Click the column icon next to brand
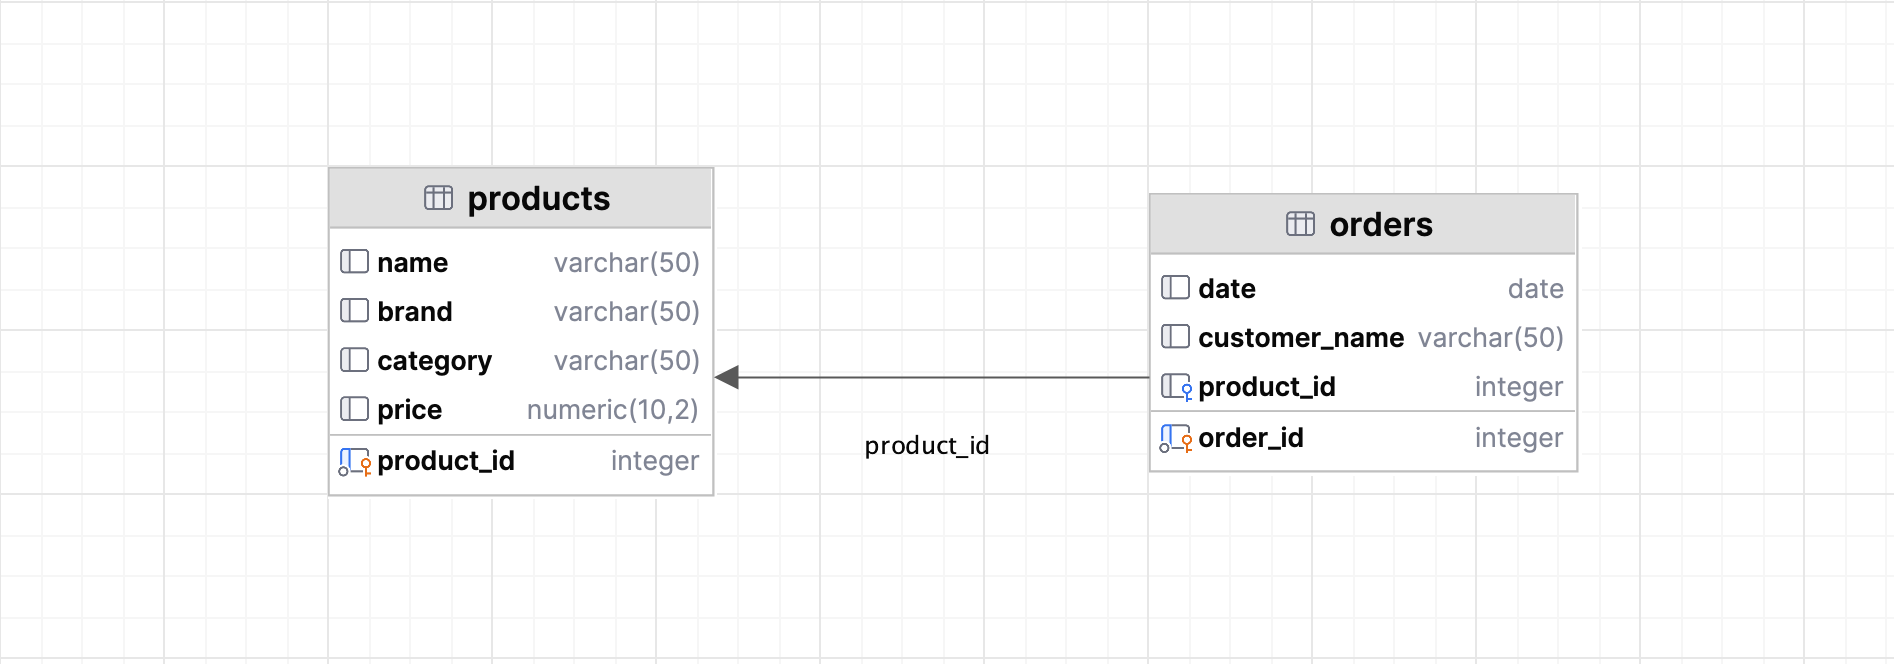The height and width of the screenshot is (664, 1894). click(x=354, y=311)
